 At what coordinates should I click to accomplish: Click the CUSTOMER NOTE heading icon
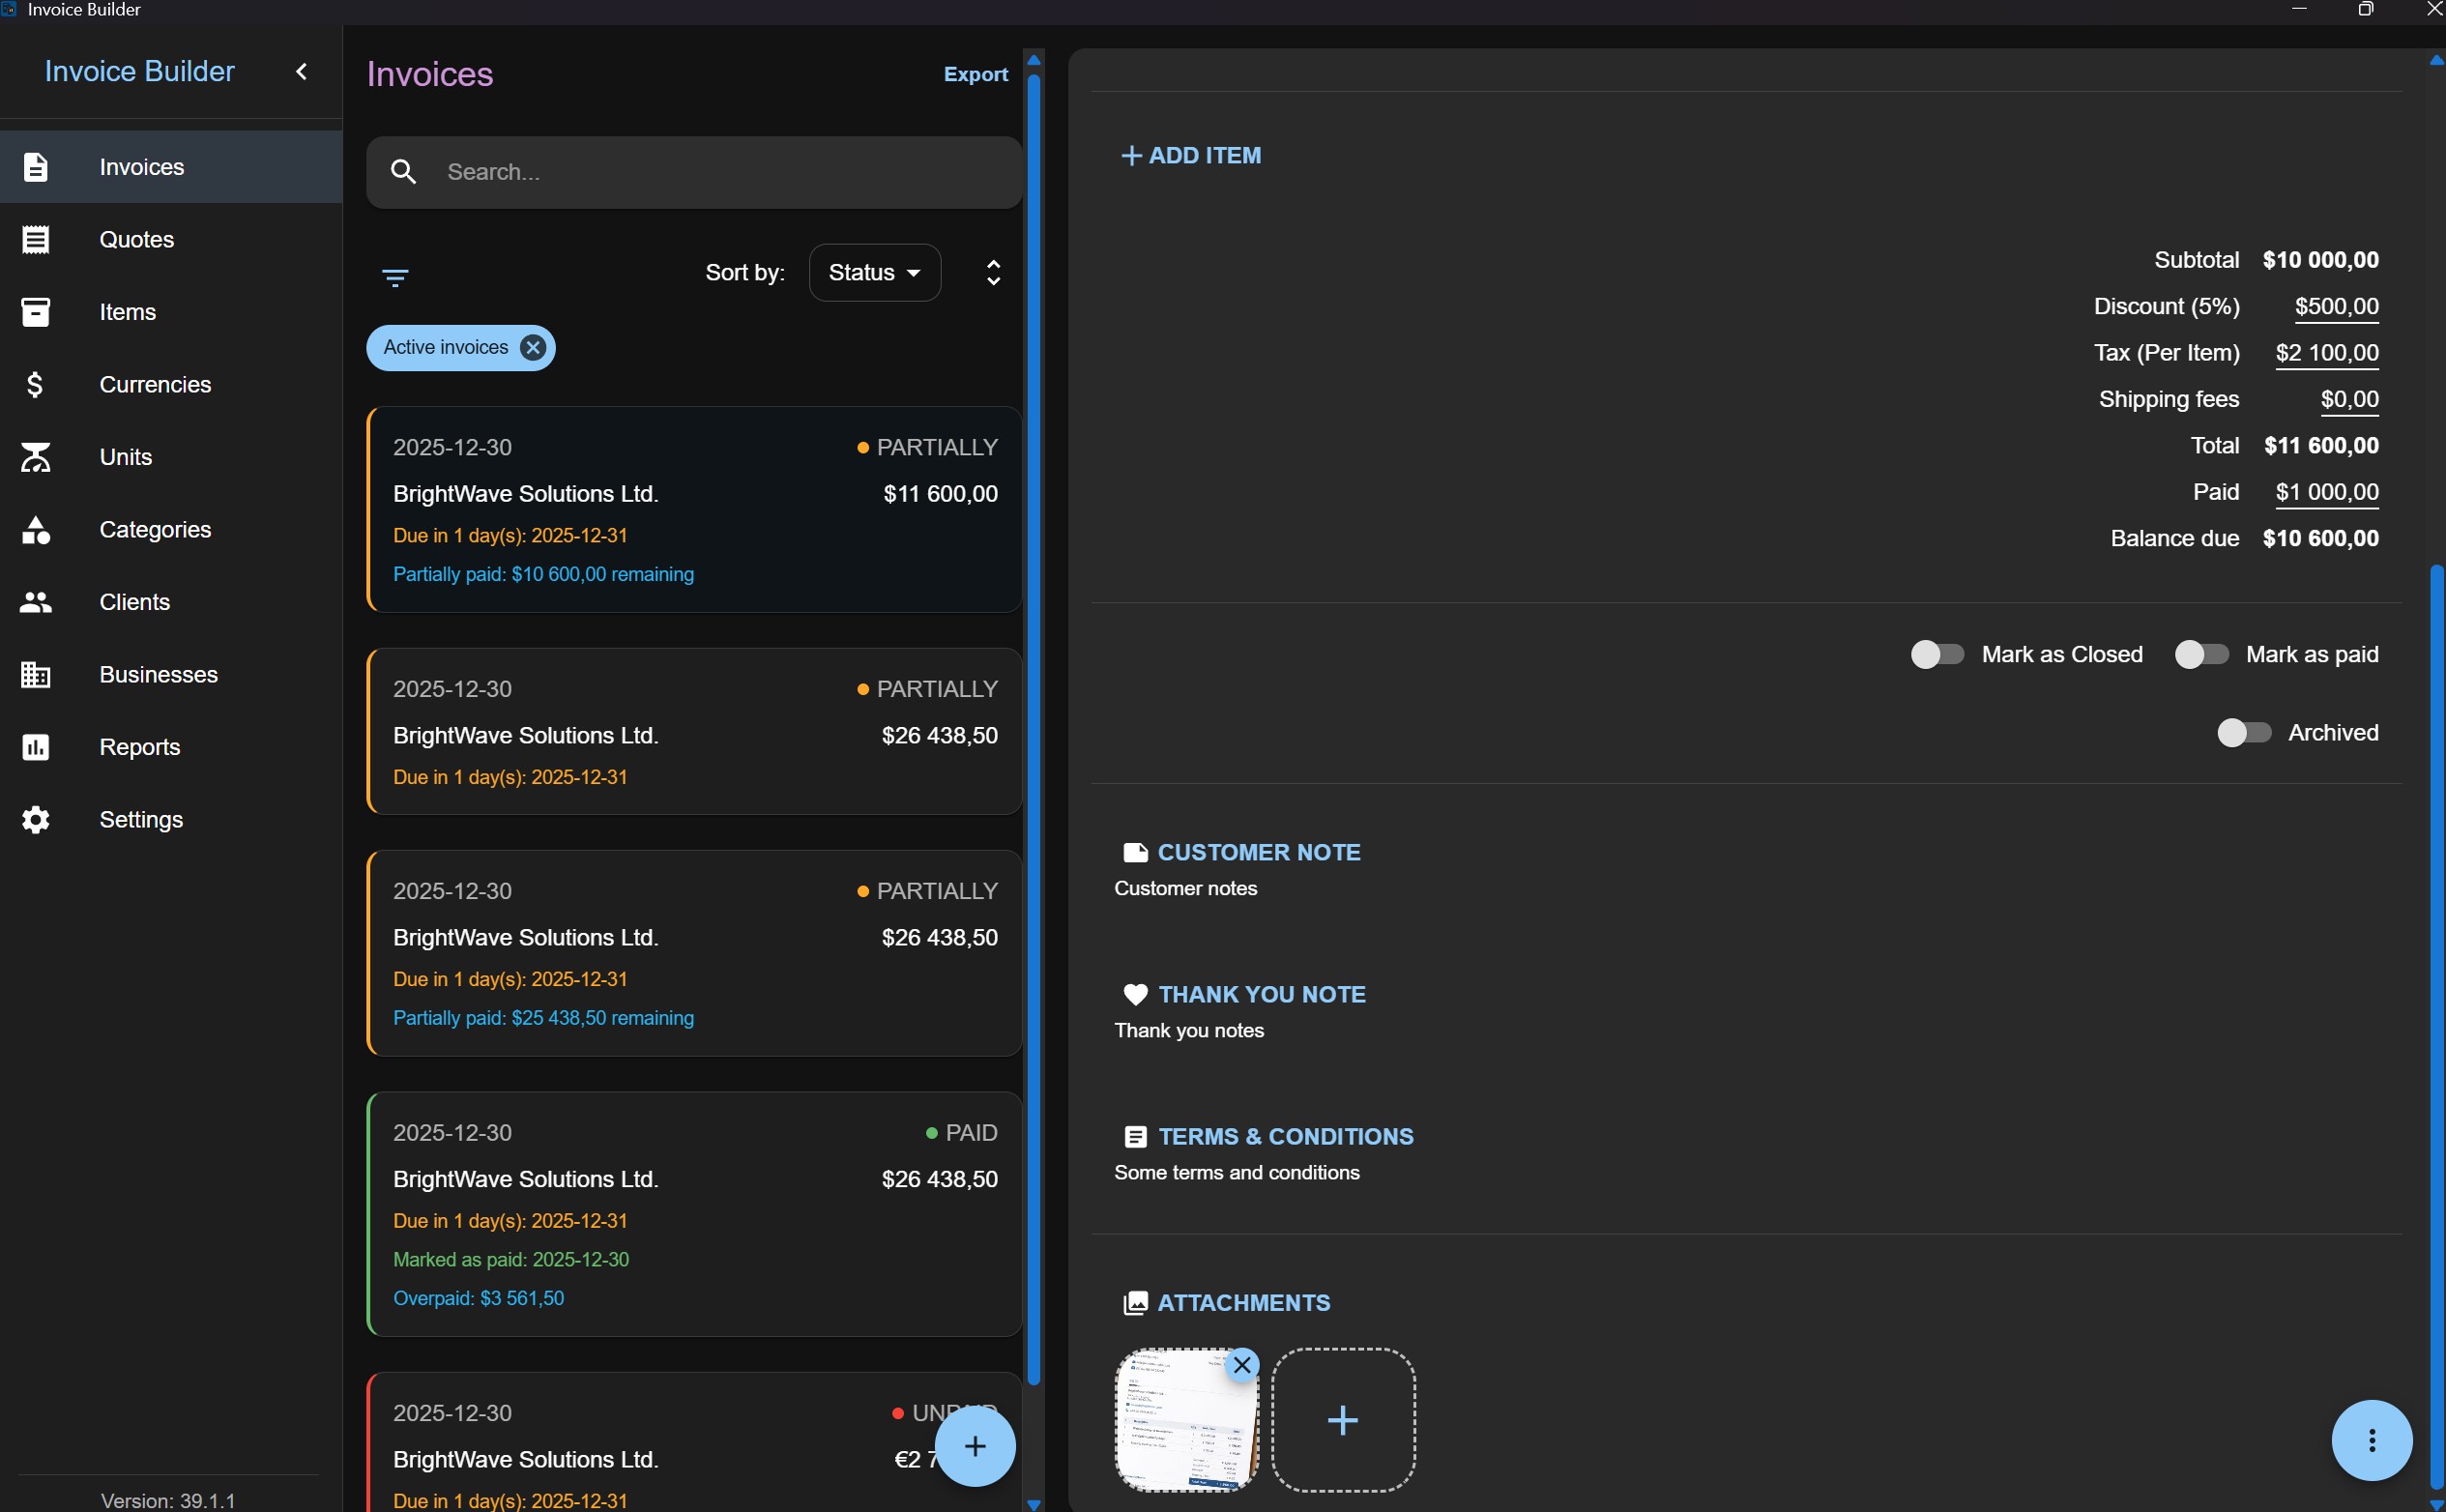[x=1135, y=853]
